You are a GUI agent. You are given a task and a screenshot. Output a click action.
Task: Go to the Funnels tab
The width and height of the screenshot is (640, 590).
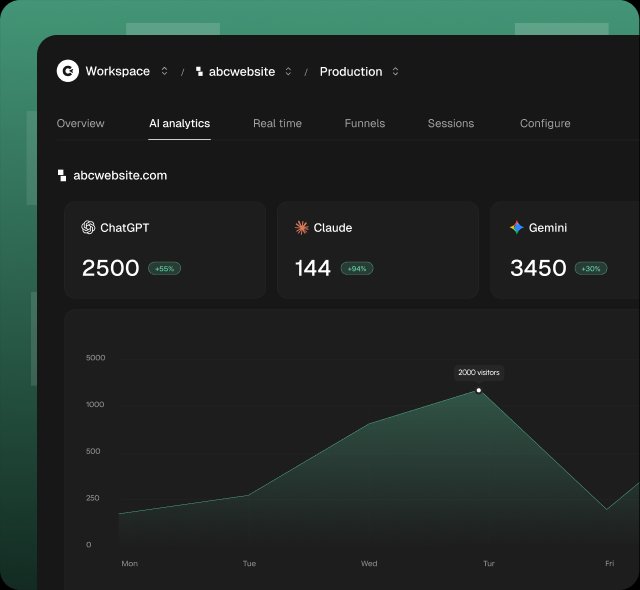click(365, 123)
